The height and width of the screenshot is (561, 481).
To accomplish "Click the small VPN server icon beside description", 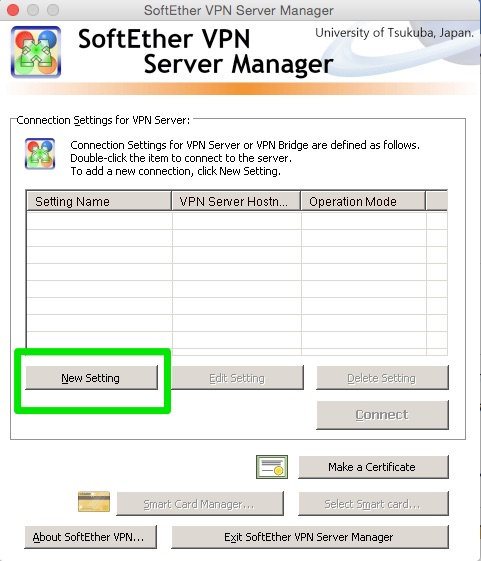I will point(40,153).
